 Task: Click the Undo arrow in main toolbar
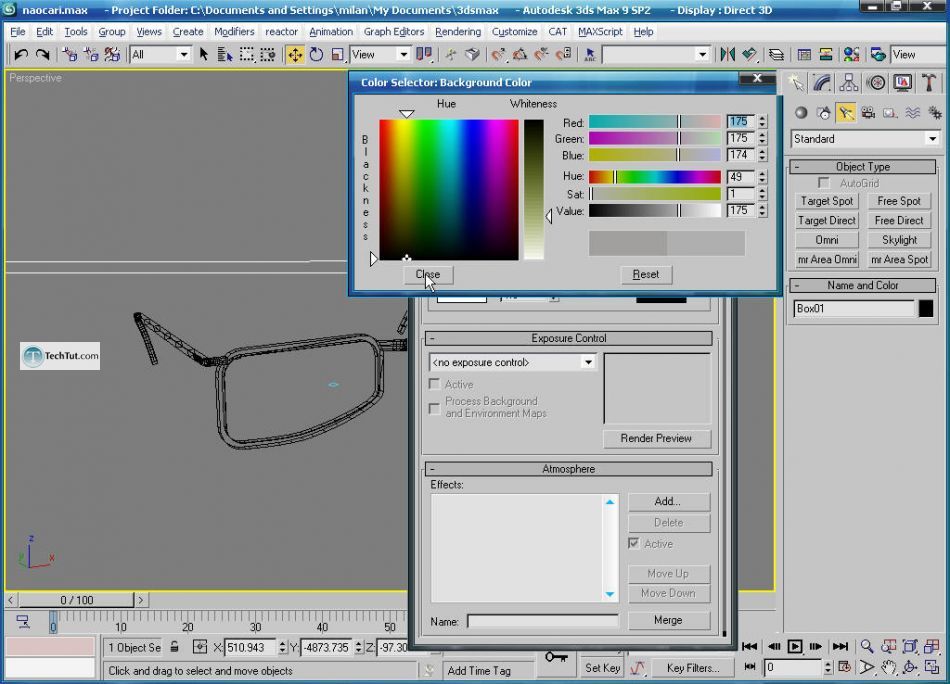[20, 55]
